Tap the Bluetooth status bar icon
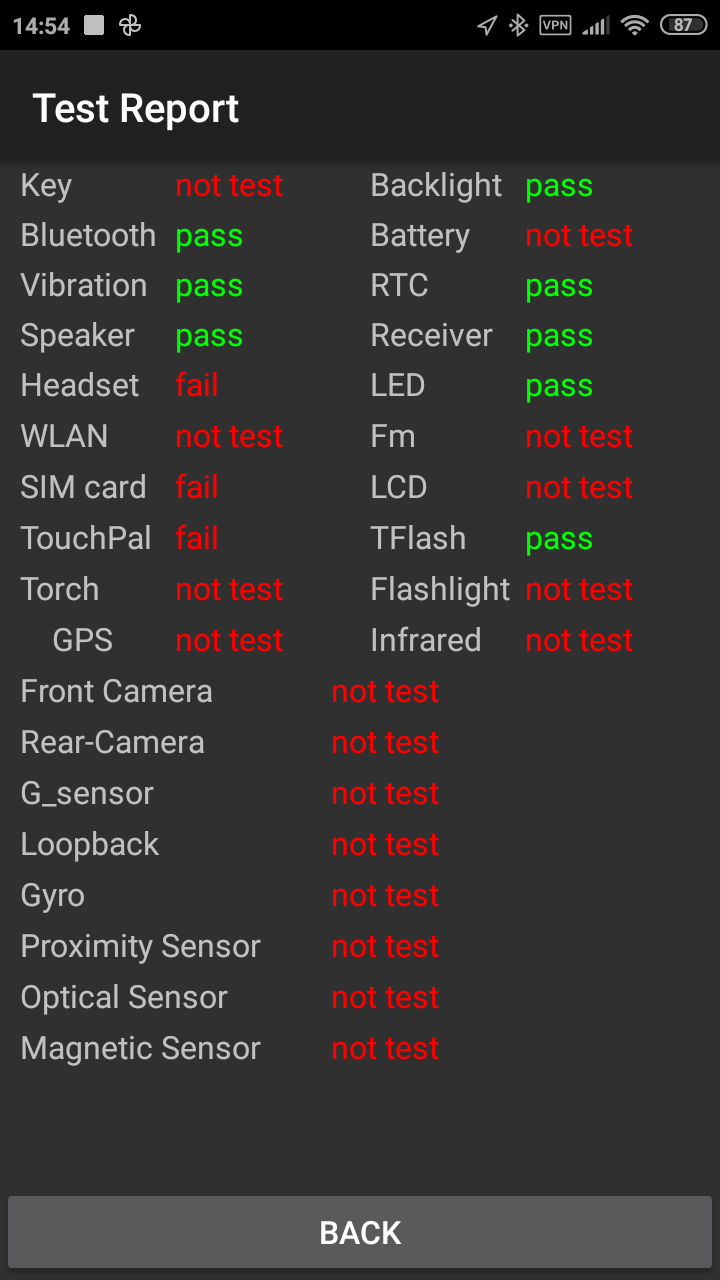 (x=518, y=26)
